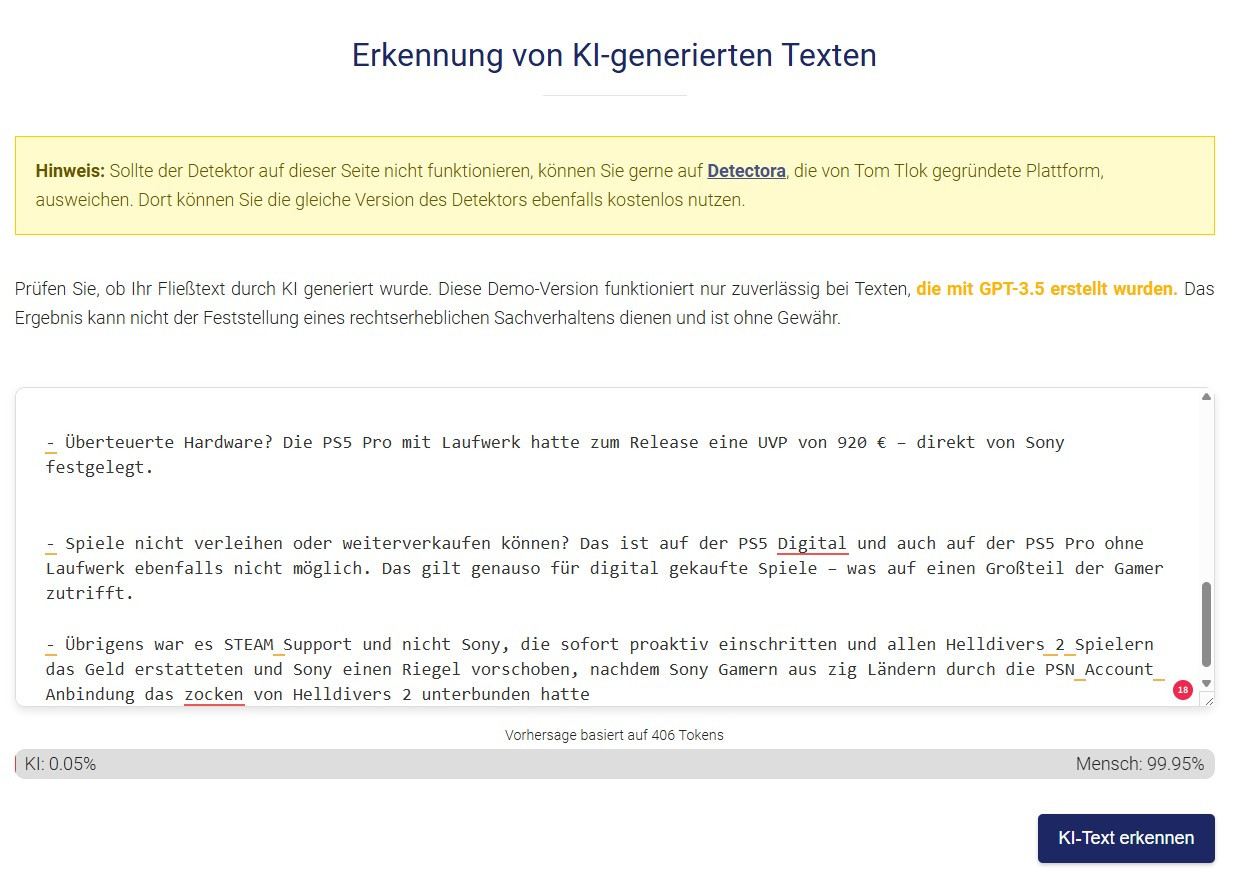
Task: Click the text area scrollbar thumb
Action: point(1206,623)
